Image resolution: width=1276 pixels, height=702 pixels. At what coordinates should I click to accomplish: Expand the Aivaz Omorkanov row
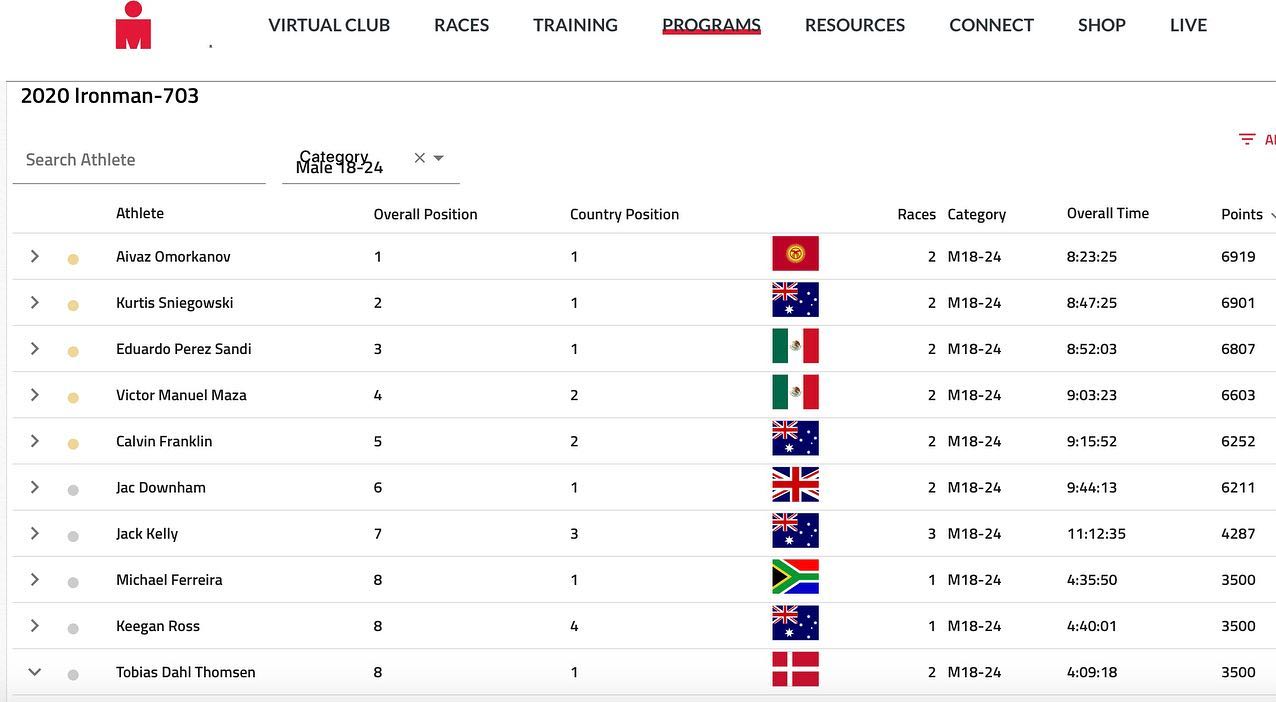coord(35,256)
